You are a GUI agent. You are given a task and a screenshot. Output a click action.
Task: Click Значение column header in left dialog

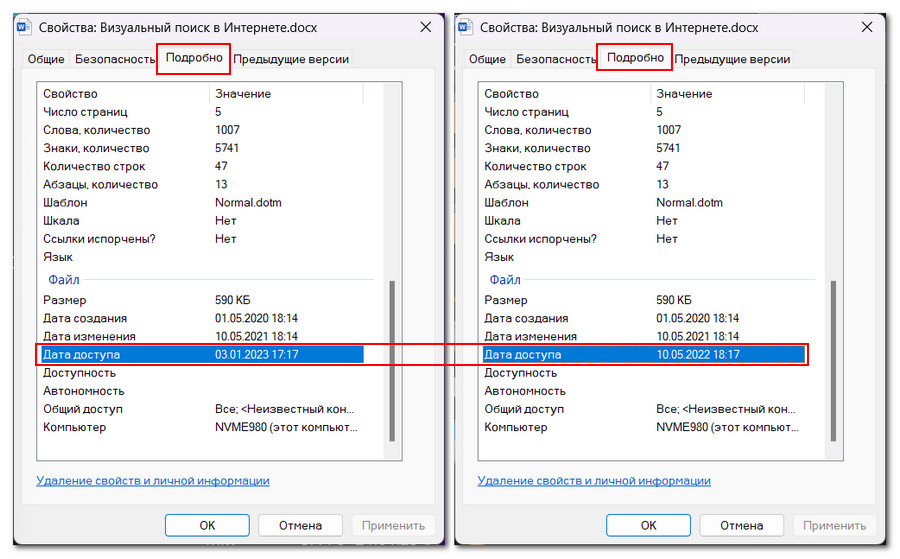[286, 94]
